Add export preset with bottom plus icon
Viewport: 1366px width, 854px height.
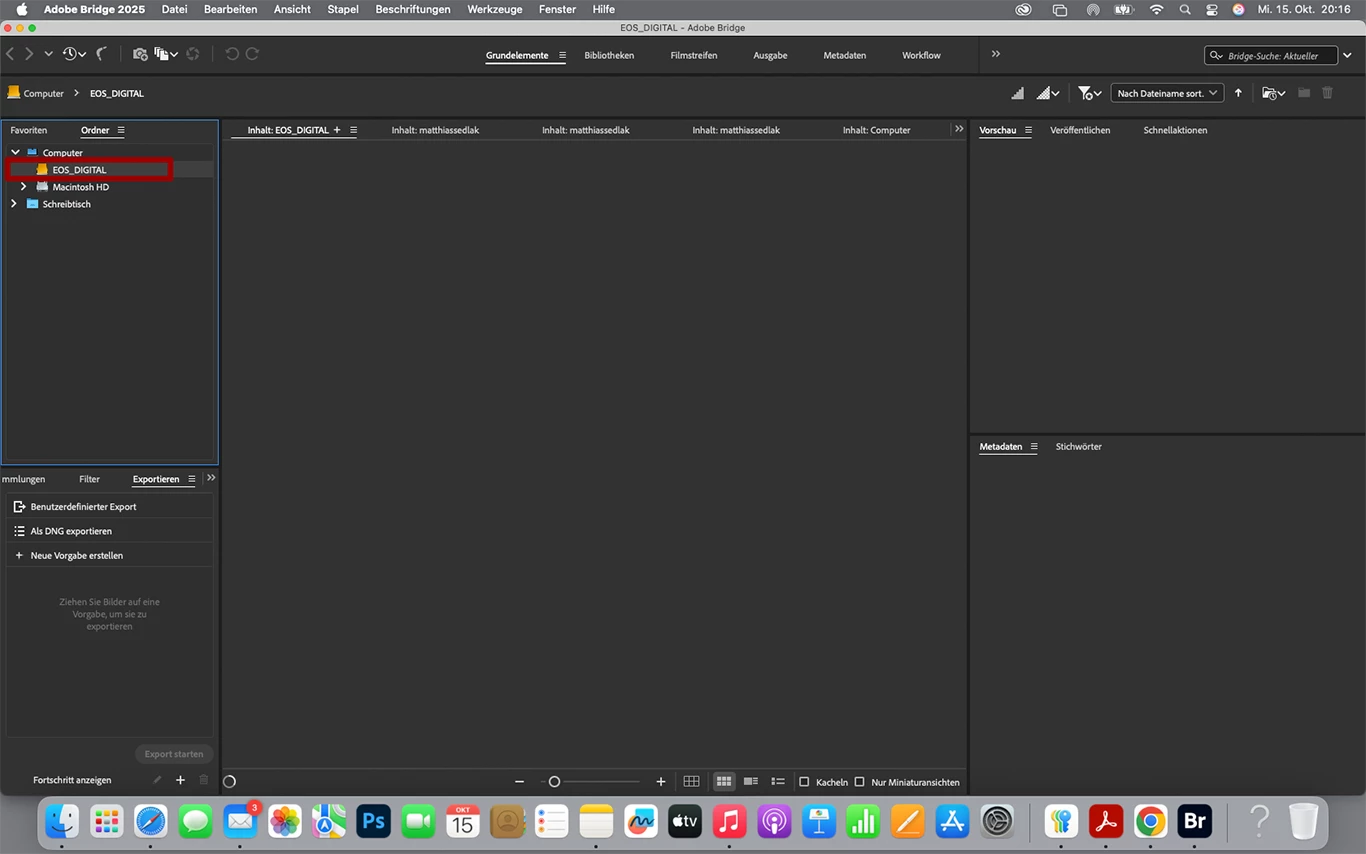click(180, 780)
